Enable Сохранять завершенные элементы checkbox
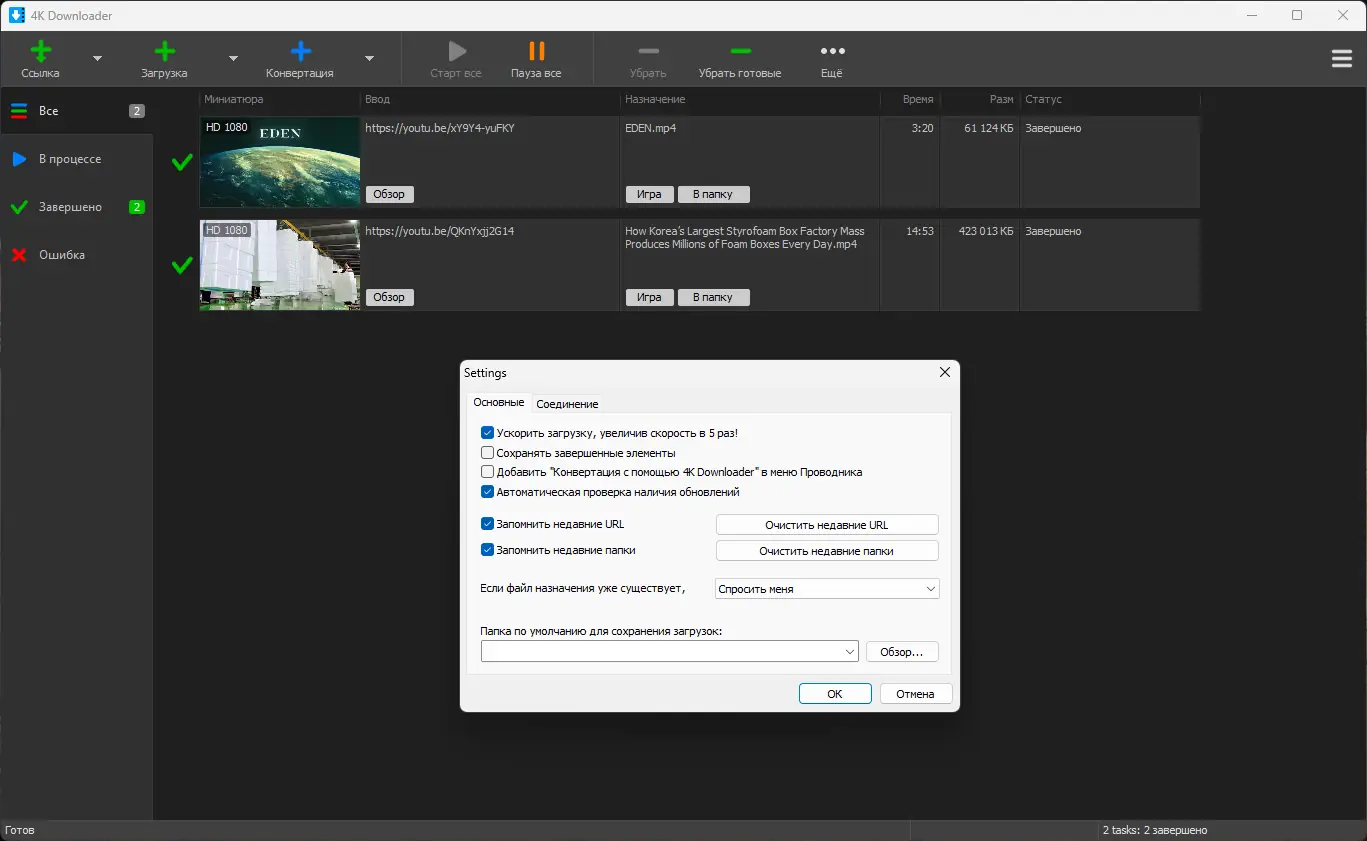 coord(488,453)
